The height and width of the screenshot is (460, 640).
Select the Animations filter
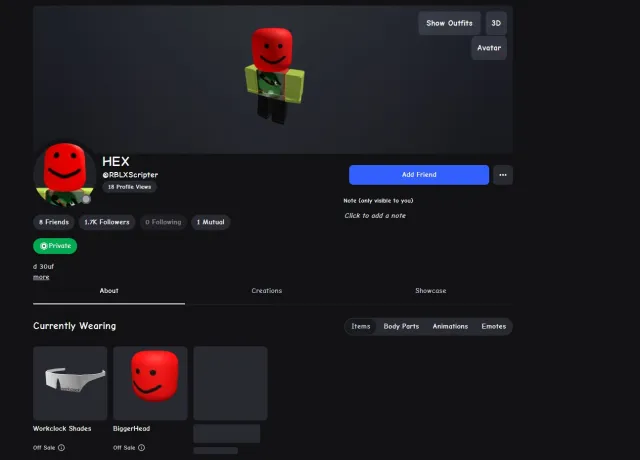point(450,327)
